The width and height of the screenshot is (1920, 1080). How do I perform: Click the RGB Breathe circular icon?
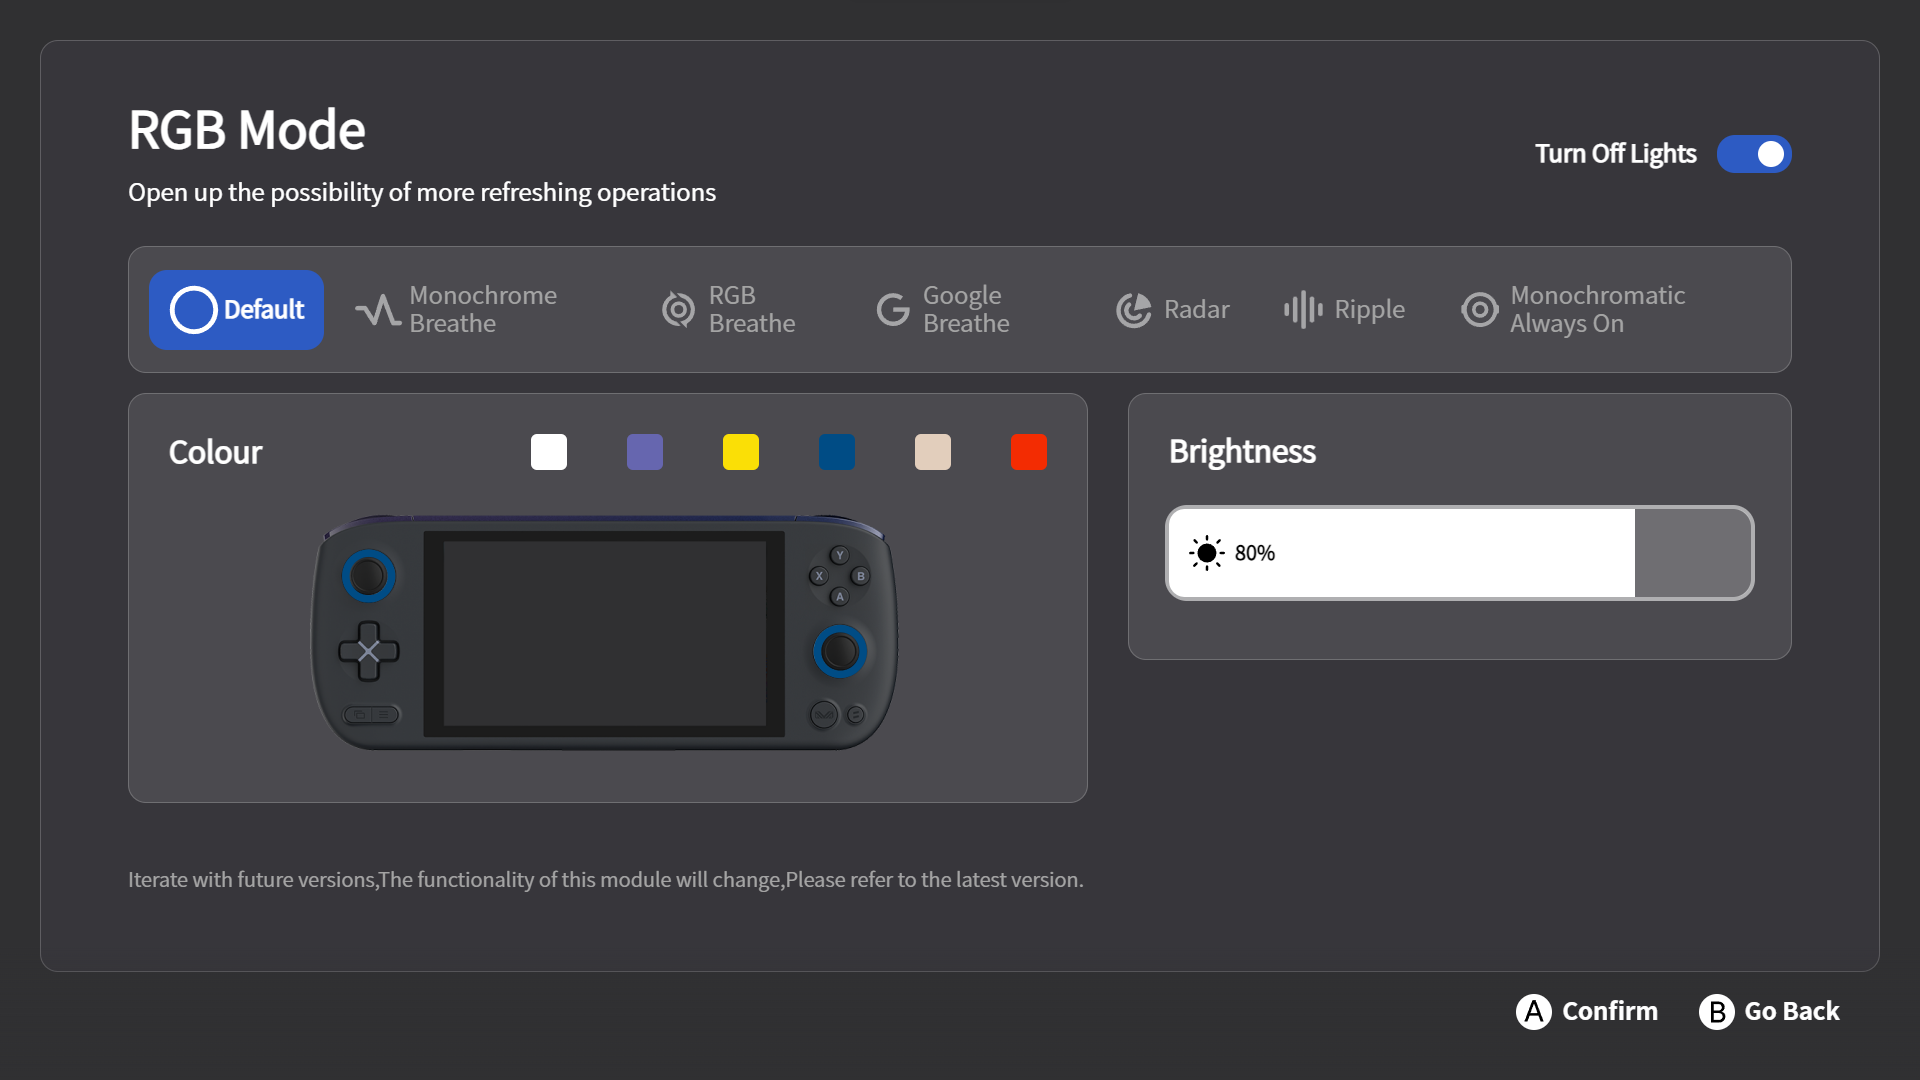click(x=678, y=310)
